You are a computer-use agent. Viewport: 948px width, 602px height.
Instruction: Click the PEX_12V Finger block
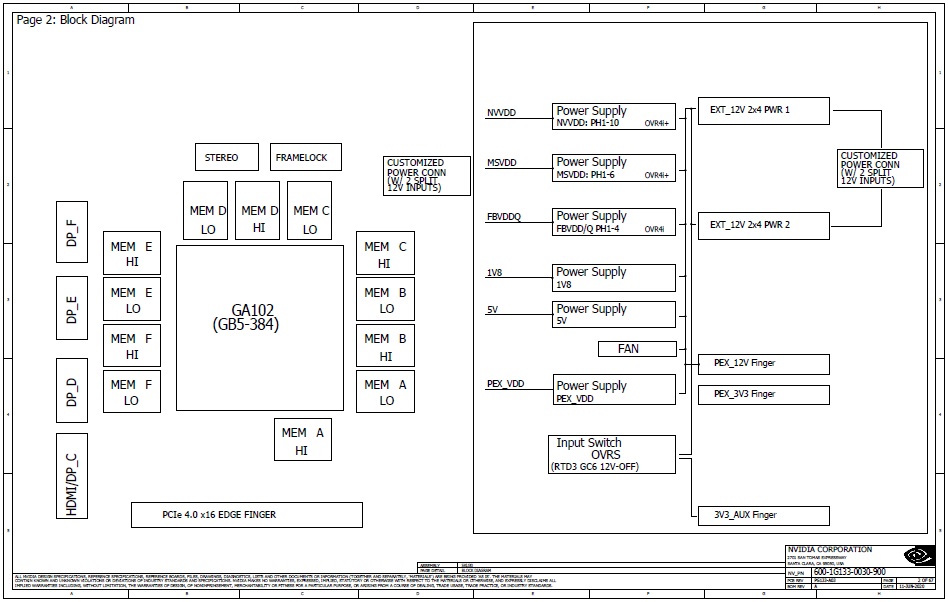click(x=764, y=364)
